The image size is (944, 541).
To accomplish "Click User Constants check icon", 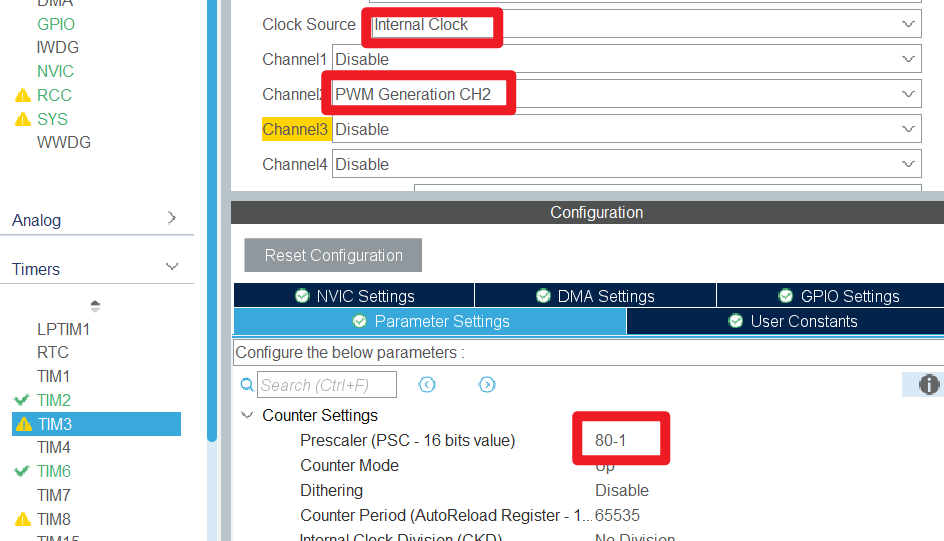I will tap(736, 321).
